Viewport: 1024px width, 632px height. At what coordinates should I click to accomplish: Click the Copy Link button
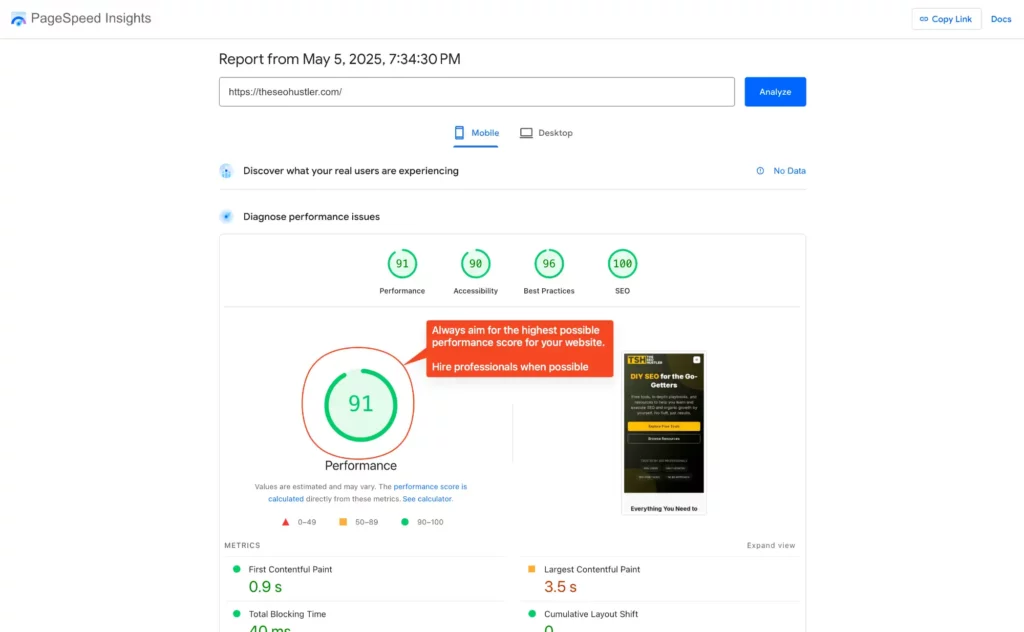point(946,19)
